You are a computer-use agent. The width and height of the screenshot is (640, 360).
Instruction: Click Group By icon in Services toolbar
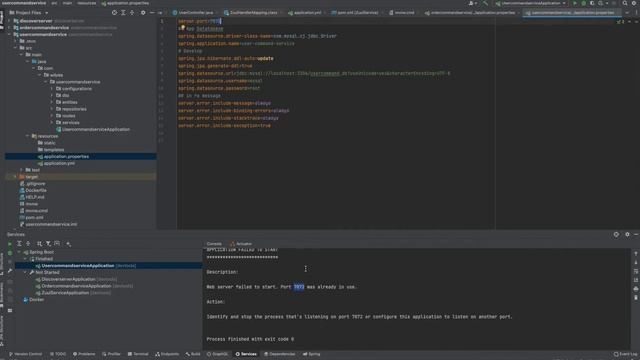pos(39,244)
